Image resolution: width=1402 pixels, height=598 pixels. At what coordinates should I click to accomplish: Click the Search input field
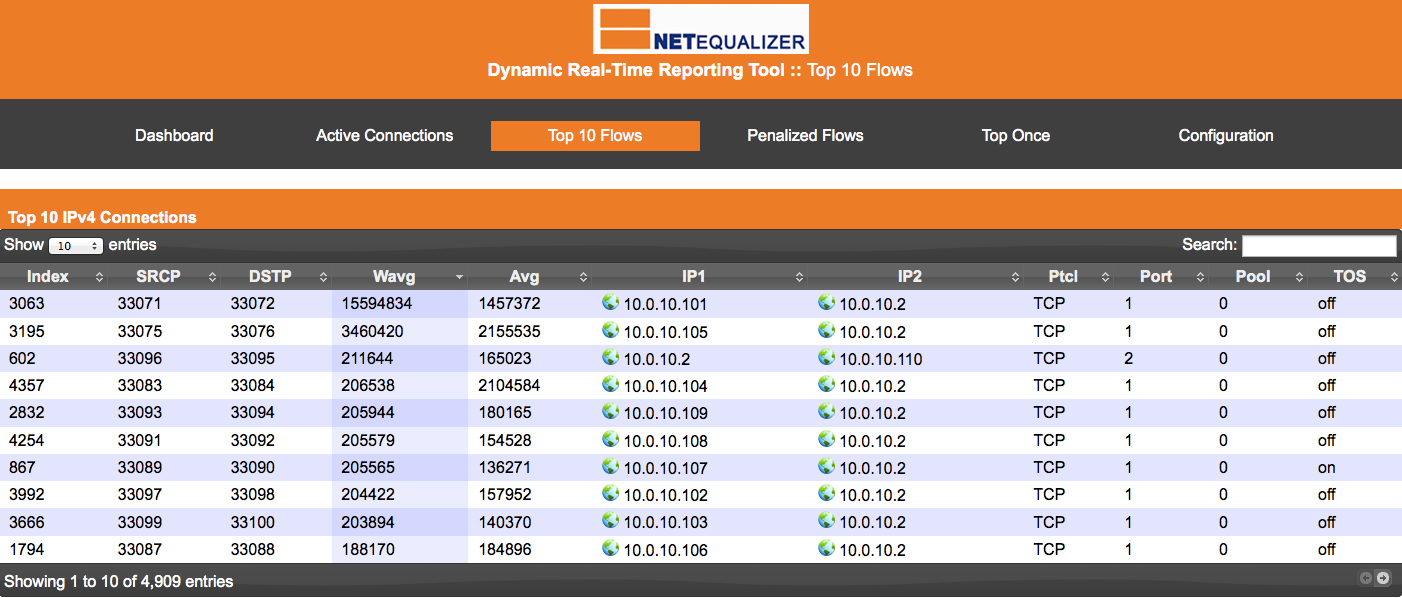[1318, 246]
